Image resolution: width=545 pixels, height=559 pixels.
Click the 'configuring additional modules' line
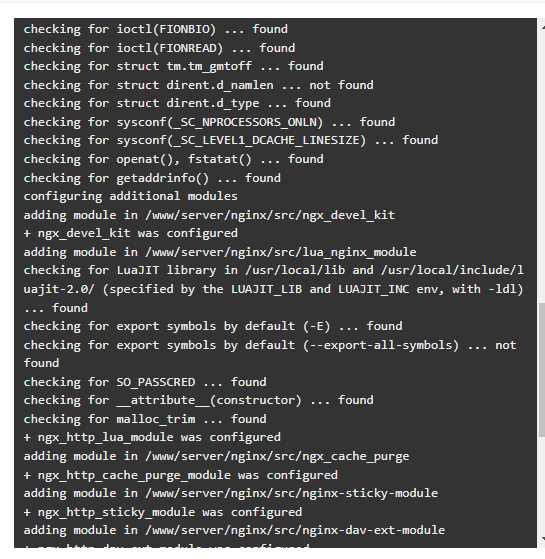pyautogui.click(x=130, y=196)
